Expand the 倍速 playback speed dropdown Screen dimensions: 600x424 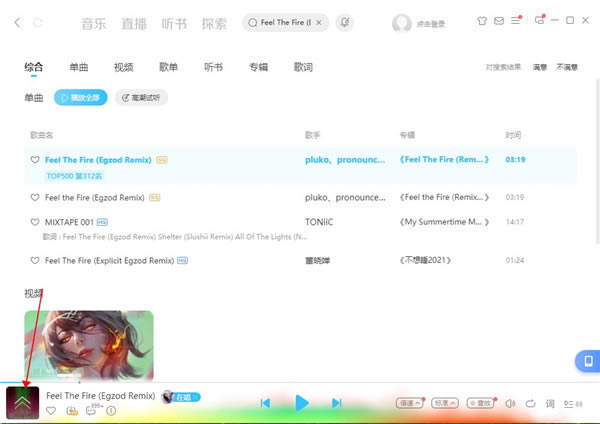point(410,403)
